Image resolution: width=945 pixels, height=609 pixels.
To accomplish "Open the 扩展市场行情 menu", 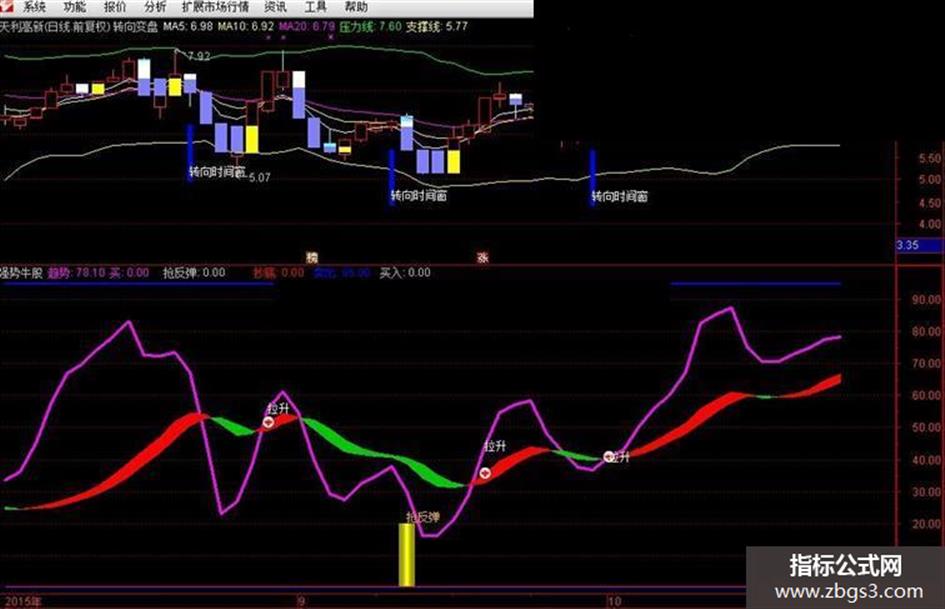I will [215, 7].
